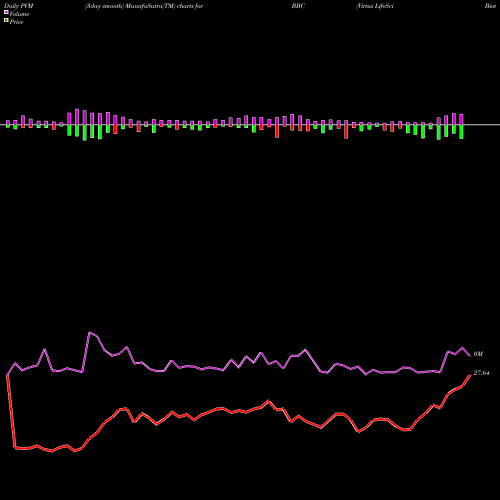Click the 'Daily PVM' title text

19,6
